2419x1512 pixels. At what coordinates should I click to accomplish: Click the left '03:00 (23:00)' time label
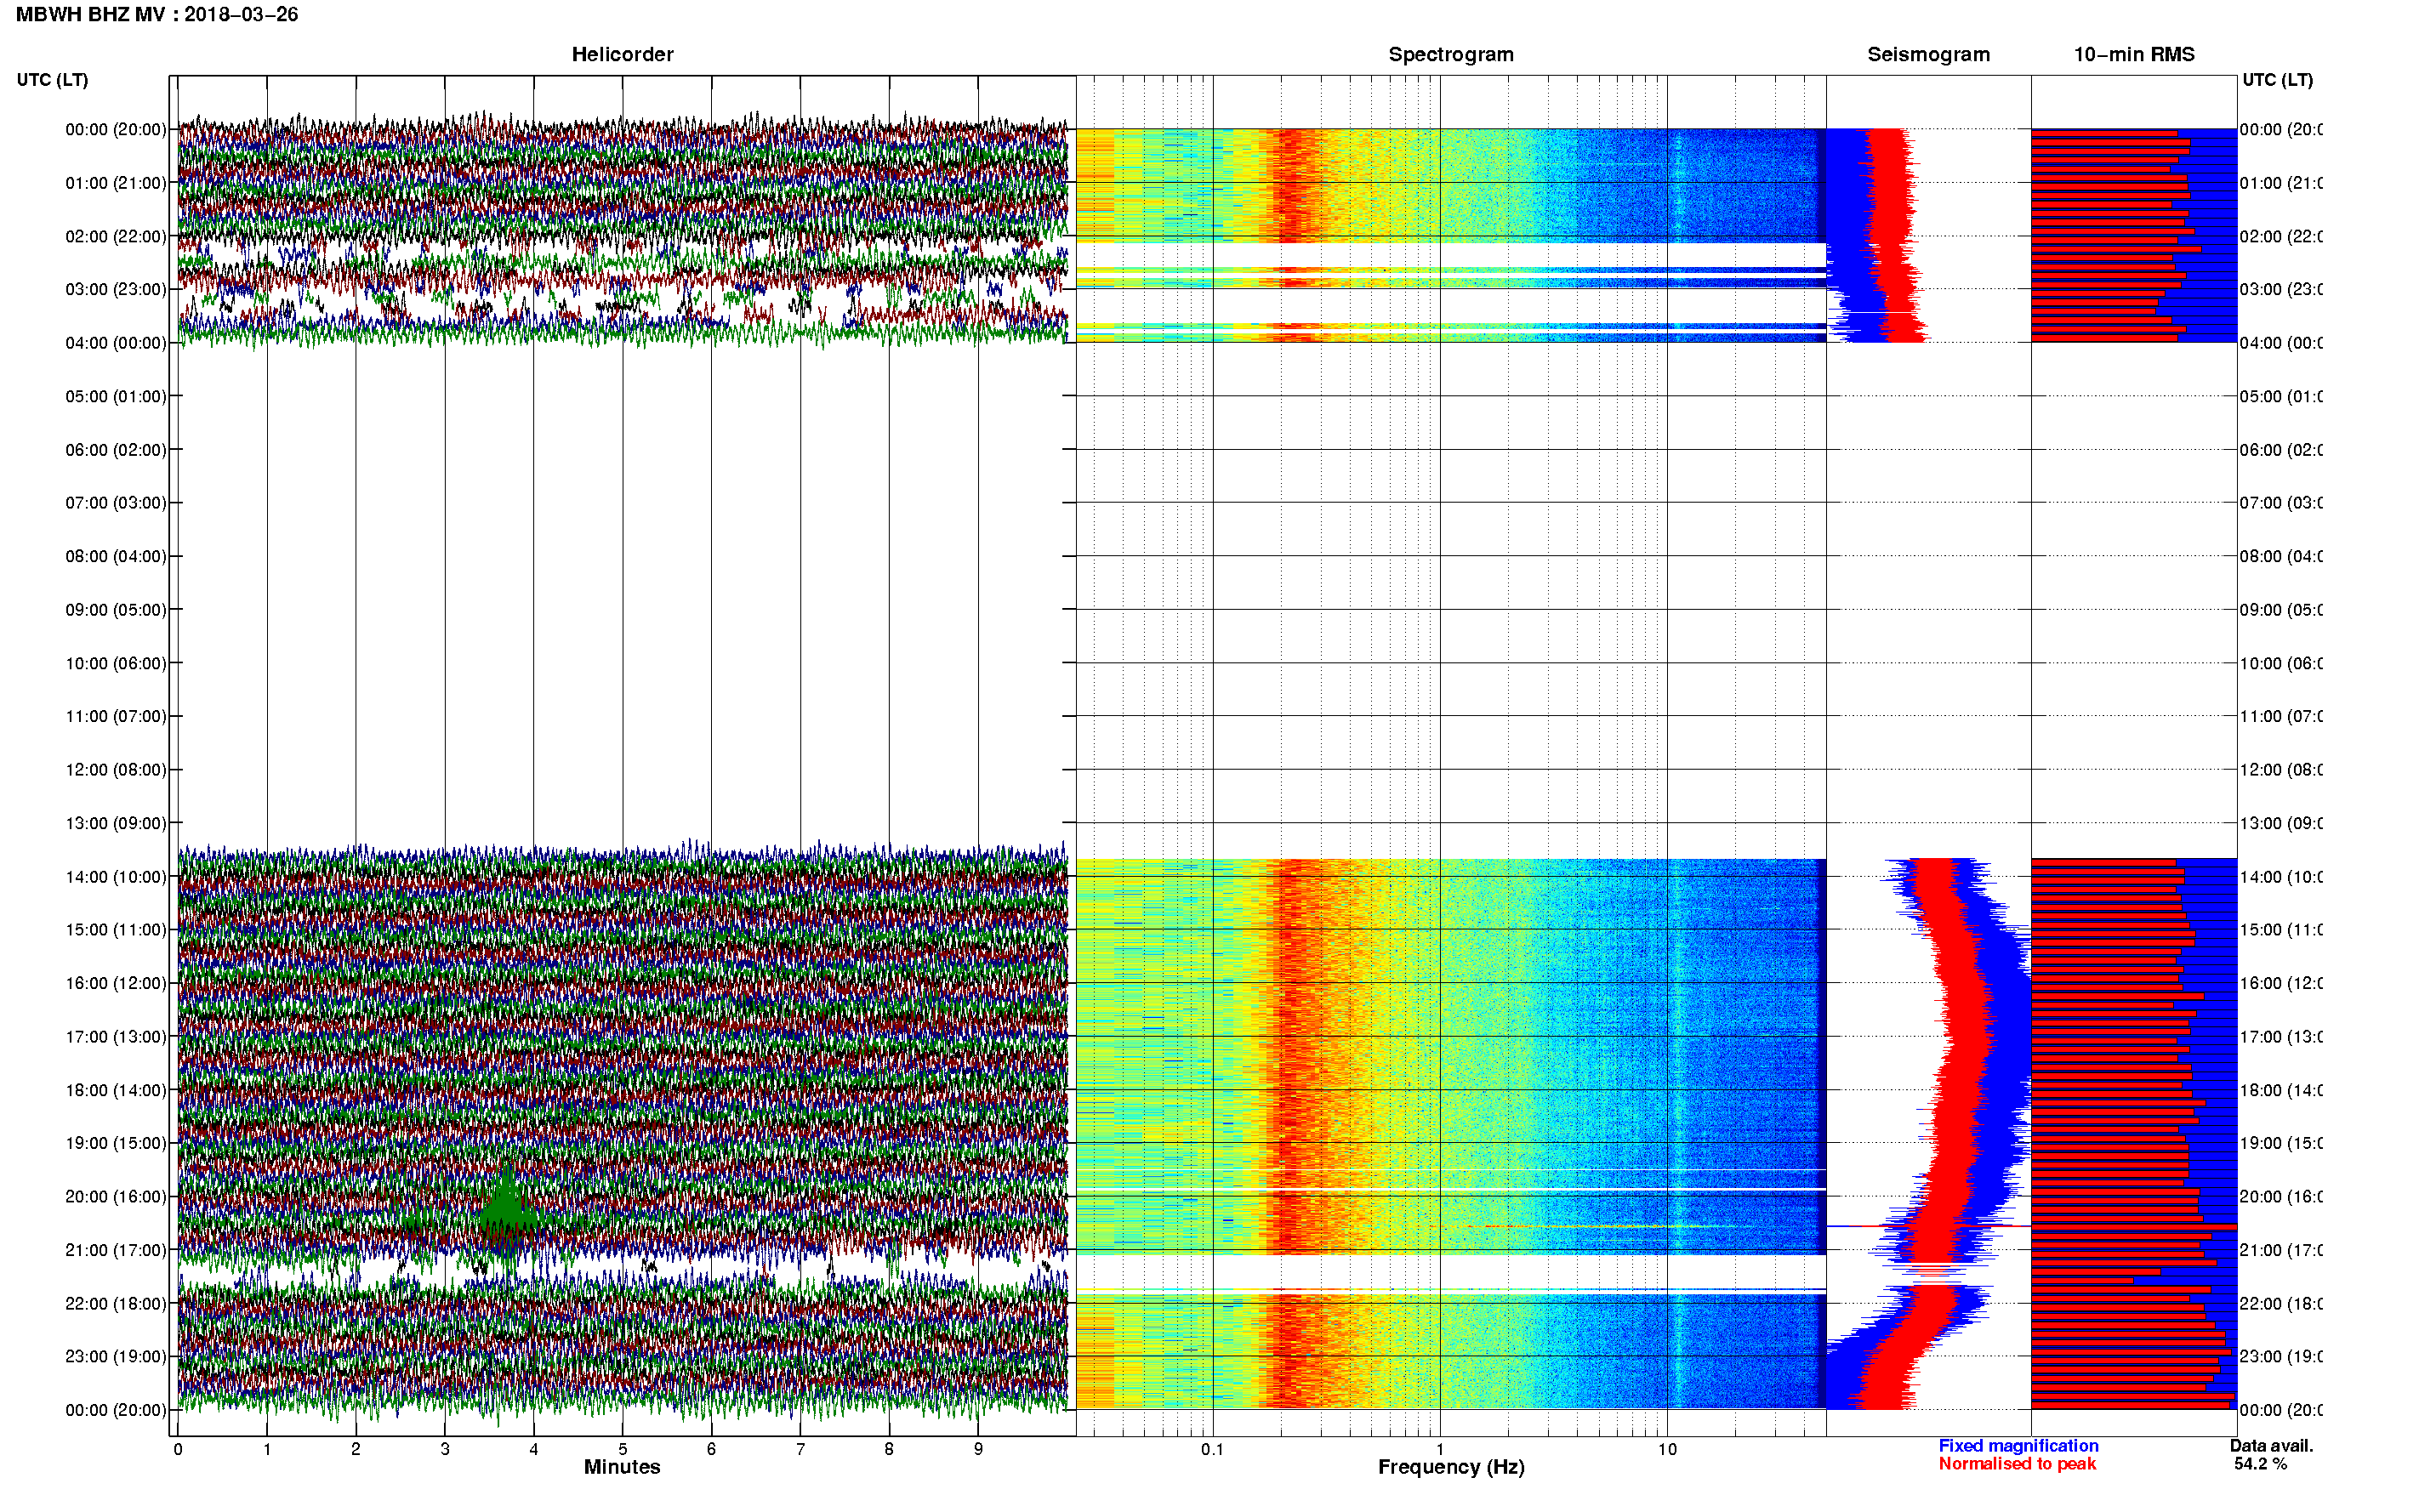pos(116,289)
